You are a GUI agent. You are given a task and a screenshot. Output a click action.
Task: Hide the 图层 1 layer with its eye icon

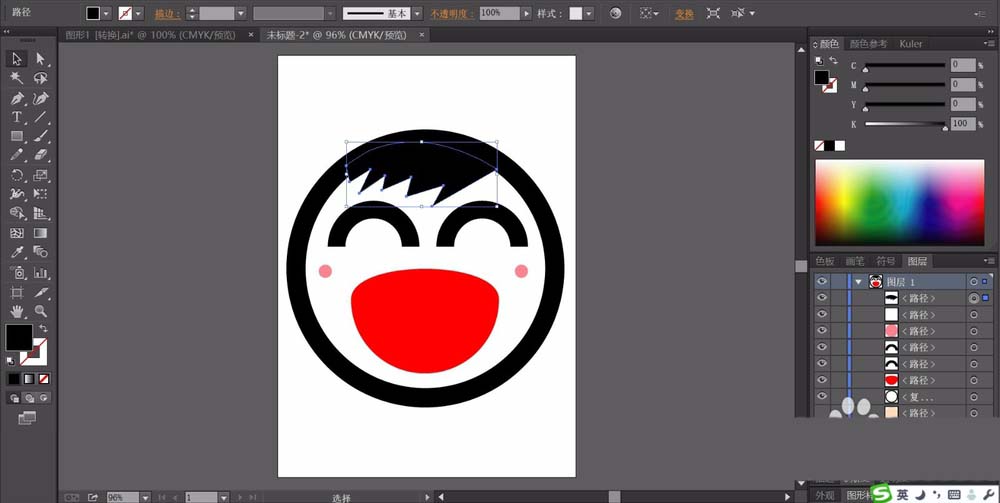(822, 282)
